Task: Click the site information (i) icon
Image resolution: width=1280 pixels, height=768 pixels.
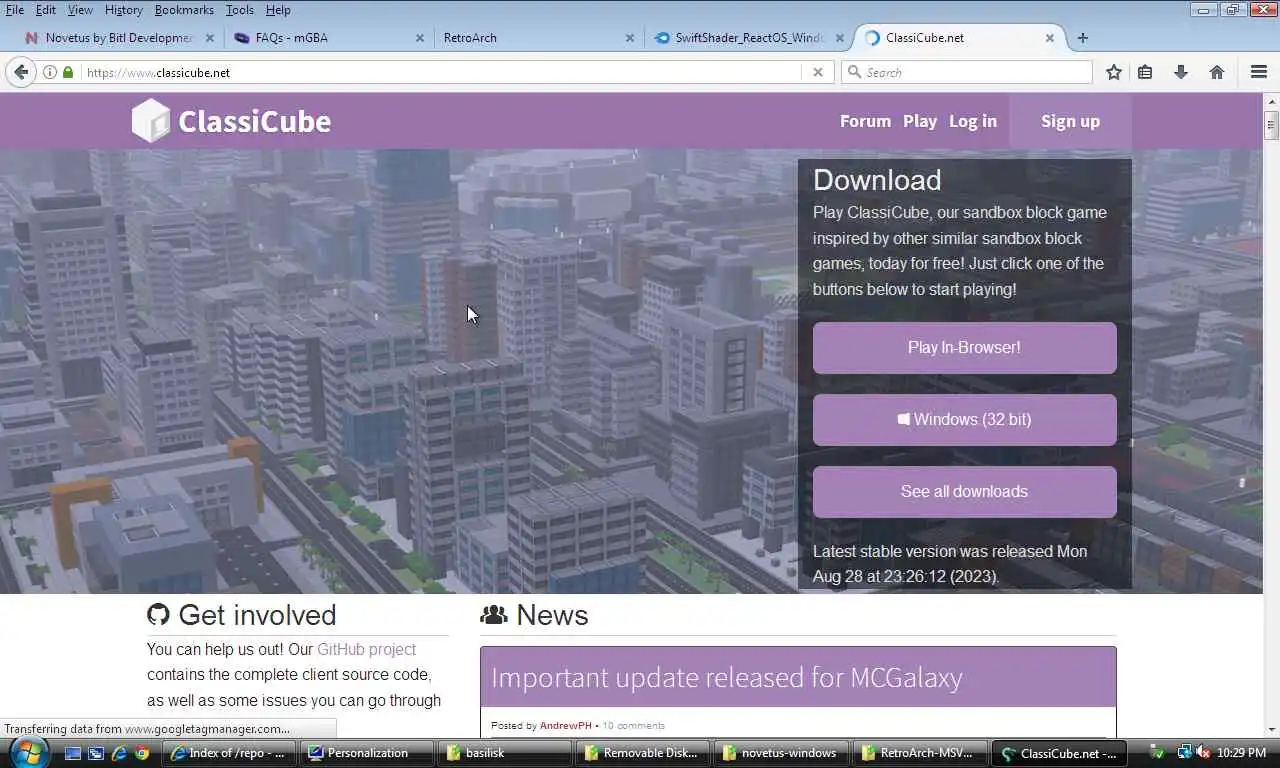Action: (x=50, y=72)
